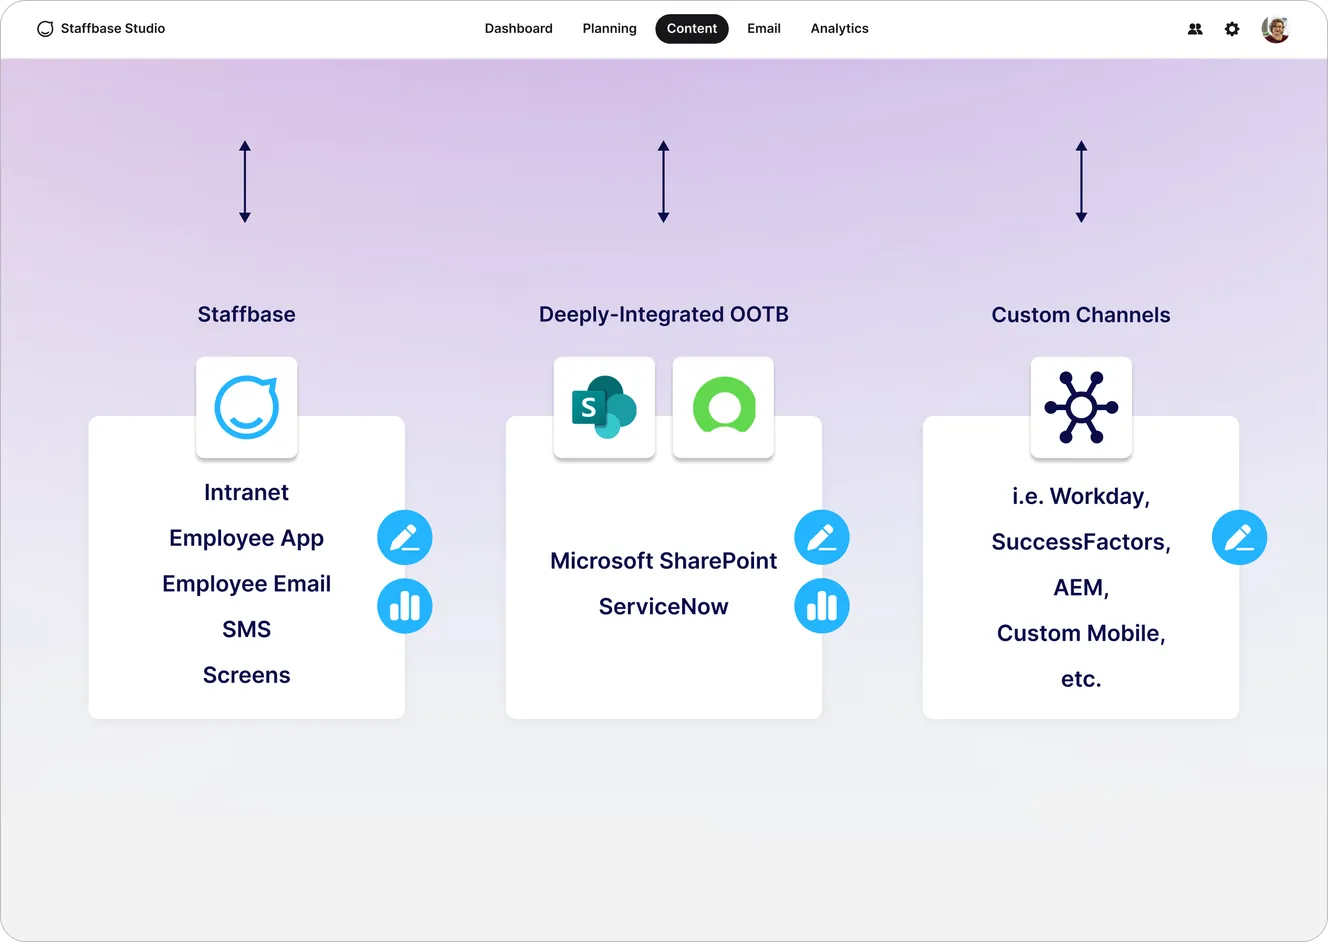Click the Microsoft SharePoint logo tile
Viewport: 1328px width, 942px height.
pyautogui.click(x=604, y=408)
